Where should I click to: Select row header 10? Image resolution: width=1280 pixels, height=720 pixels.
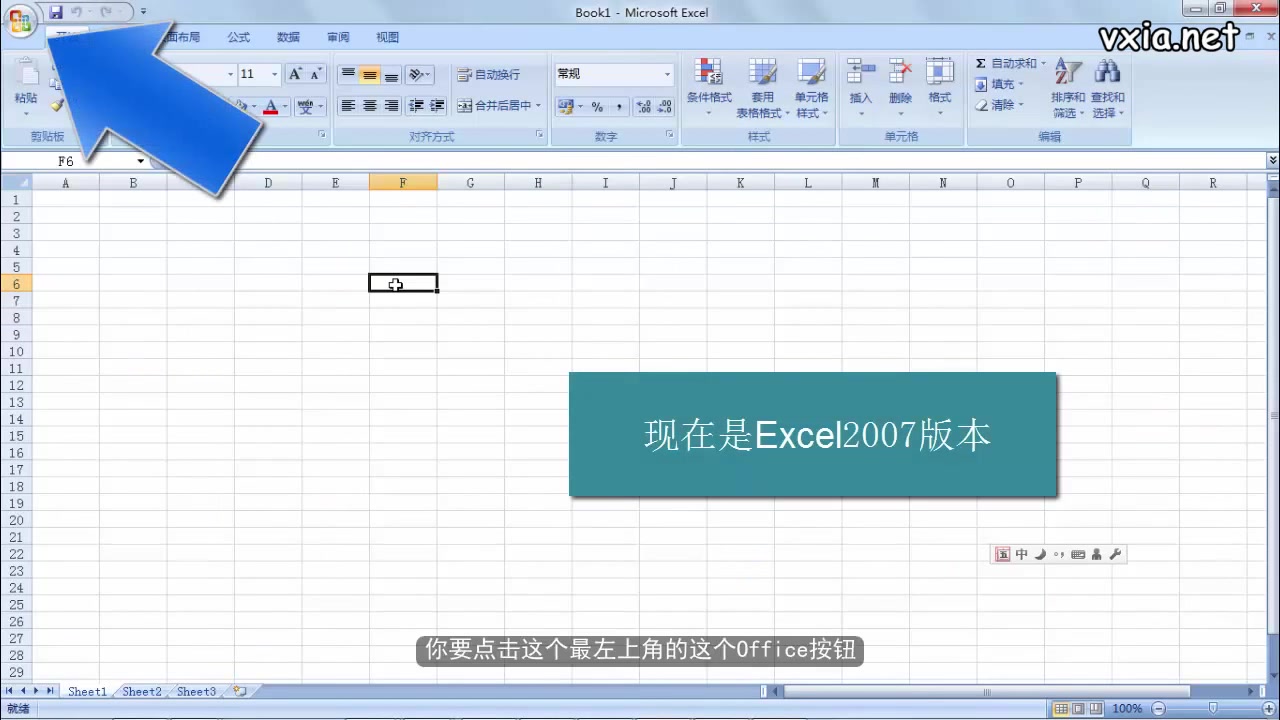[x=16, y=352]
